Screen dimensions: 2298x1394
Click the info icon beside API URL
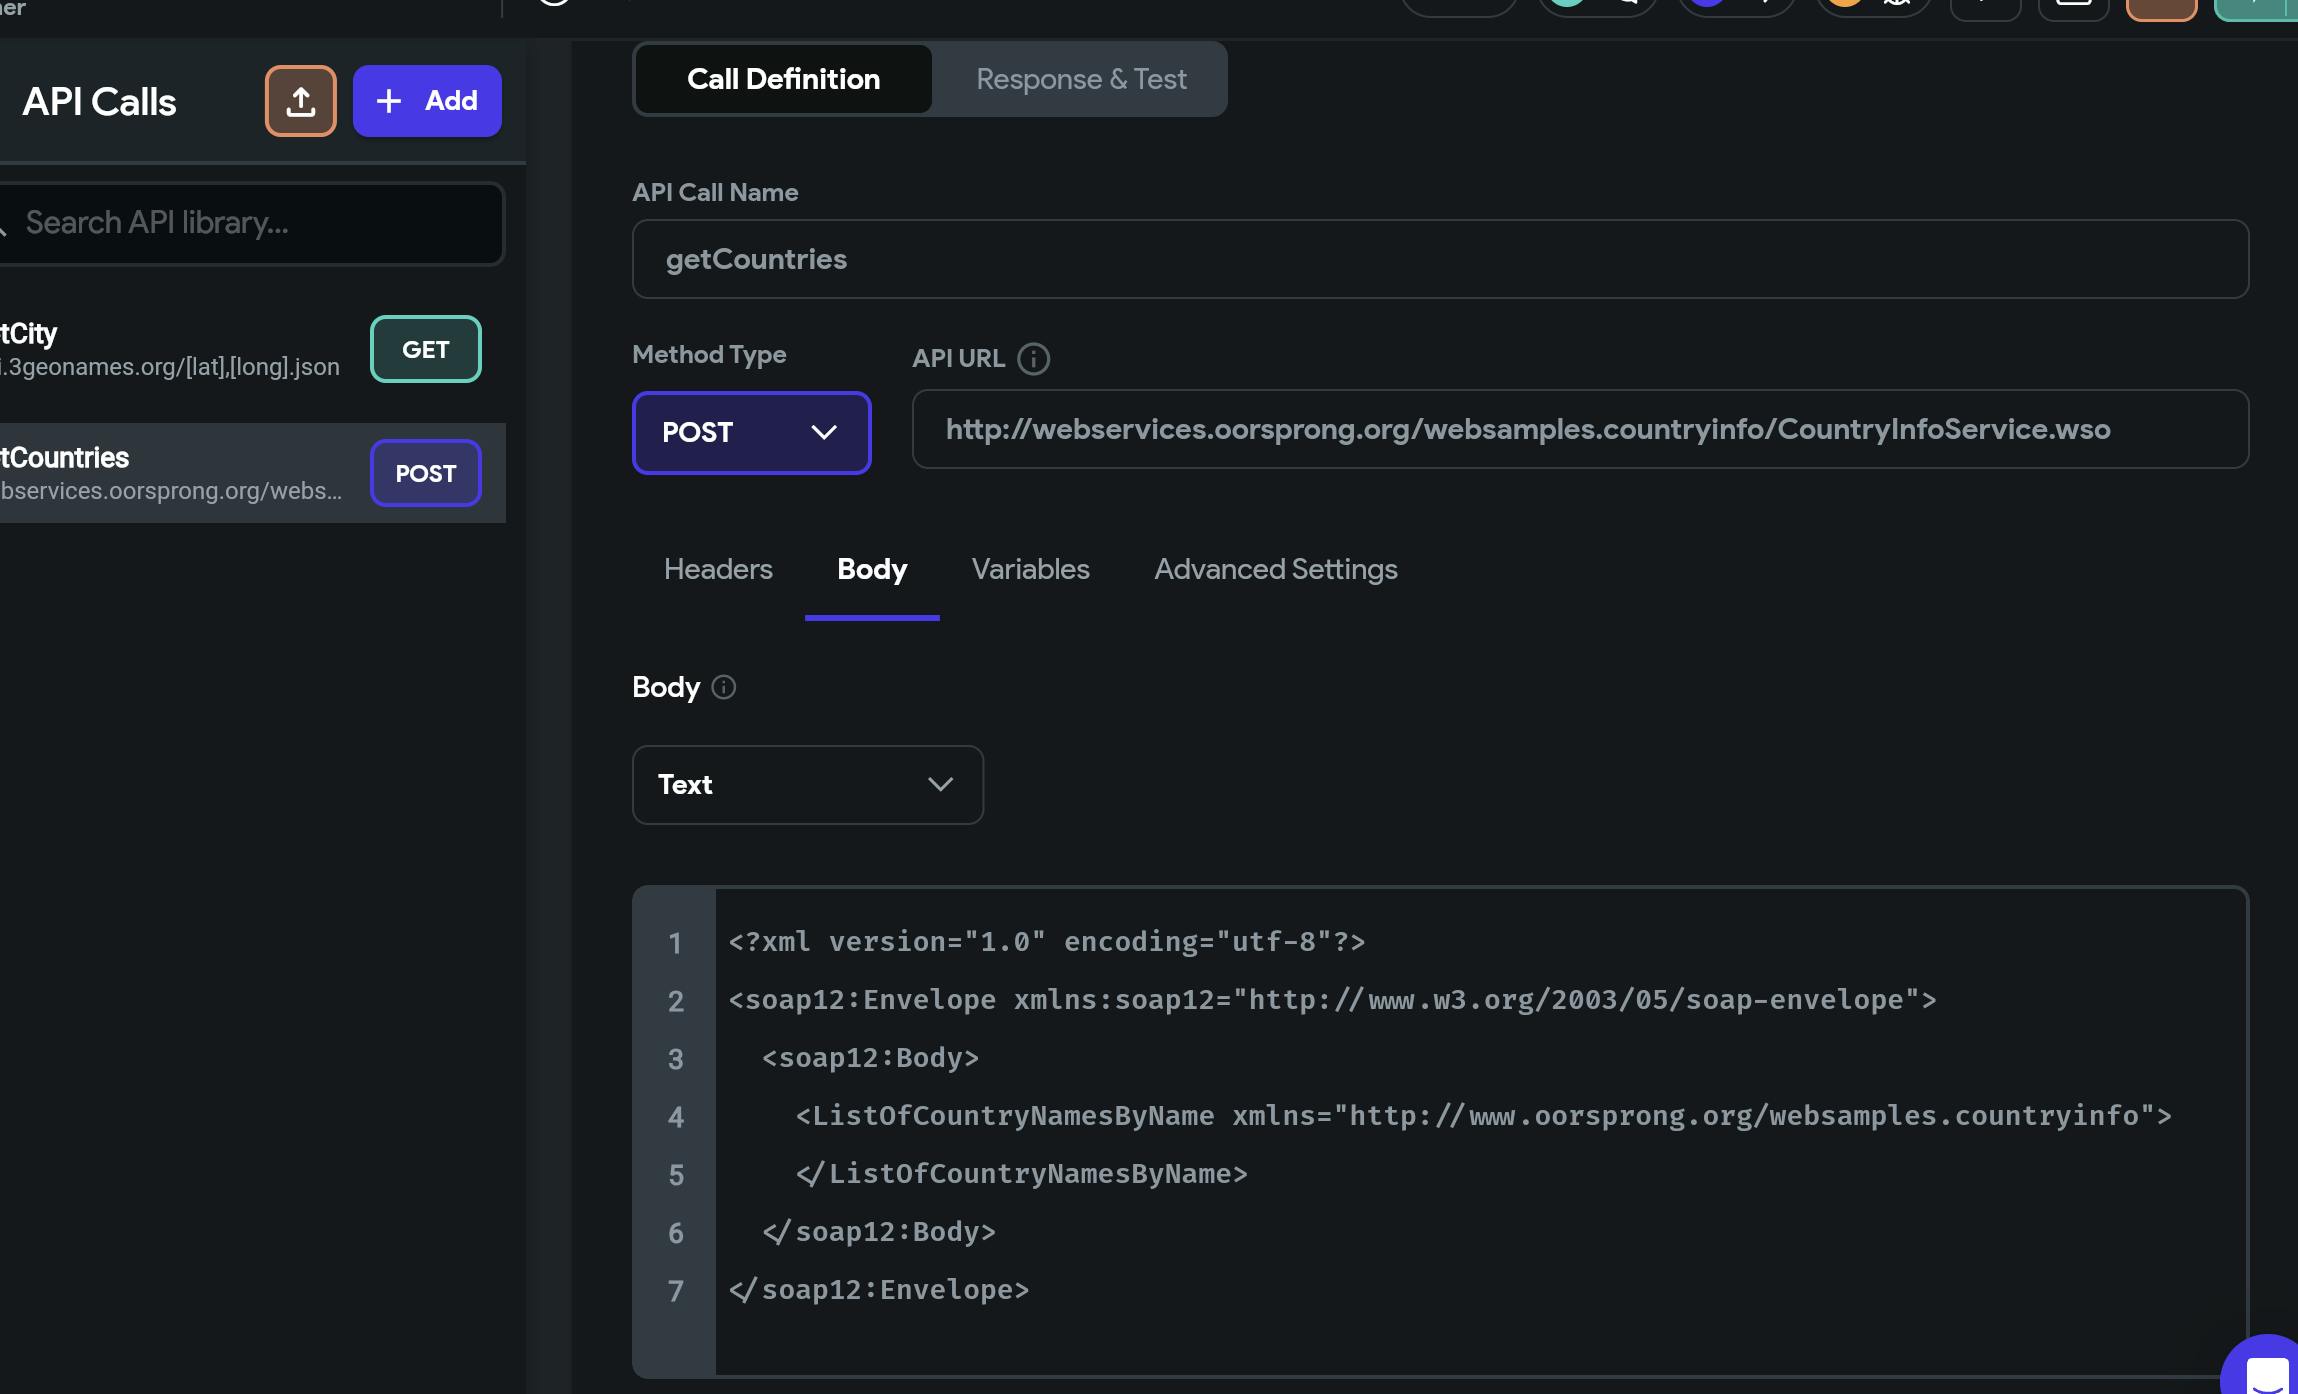pos(1033,358)
